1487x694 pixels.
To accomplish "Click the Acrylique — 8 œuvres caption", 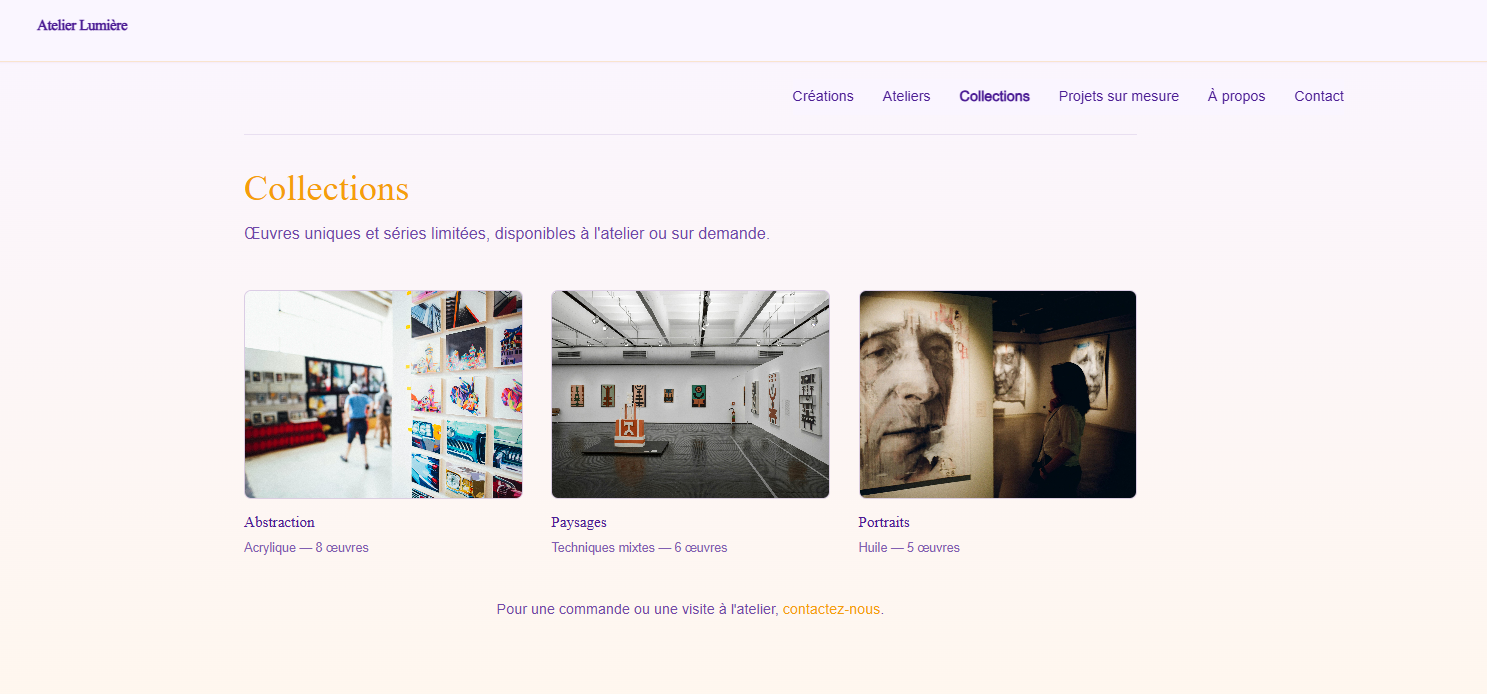I will (306, 548).
